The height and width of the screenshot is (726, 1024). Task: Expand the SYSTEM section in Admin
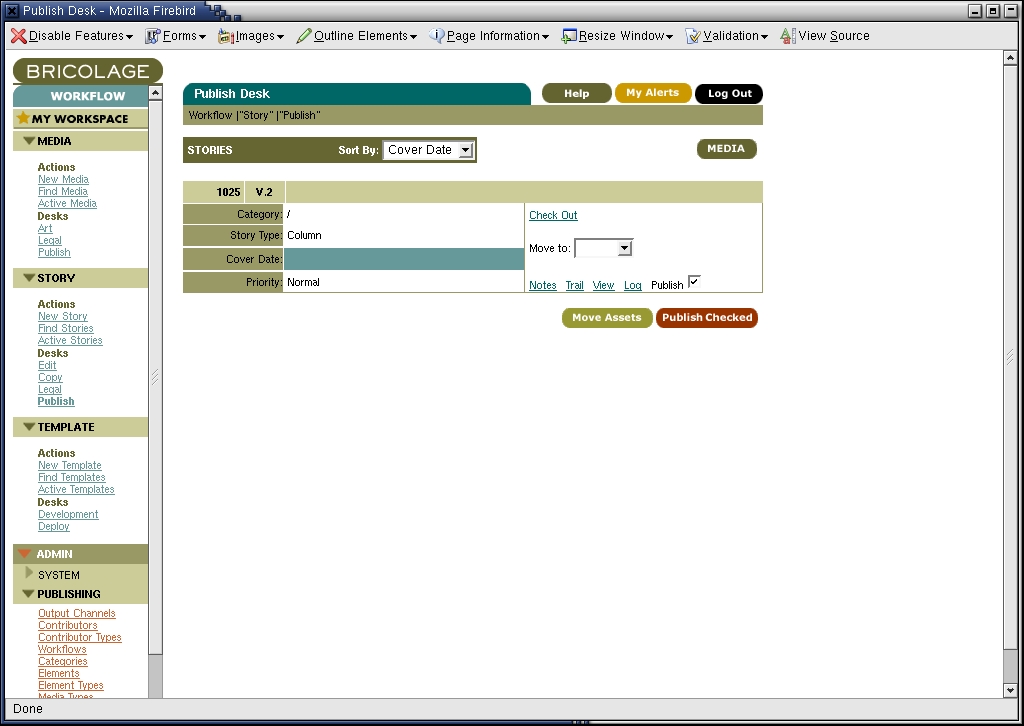coord(29,574)
